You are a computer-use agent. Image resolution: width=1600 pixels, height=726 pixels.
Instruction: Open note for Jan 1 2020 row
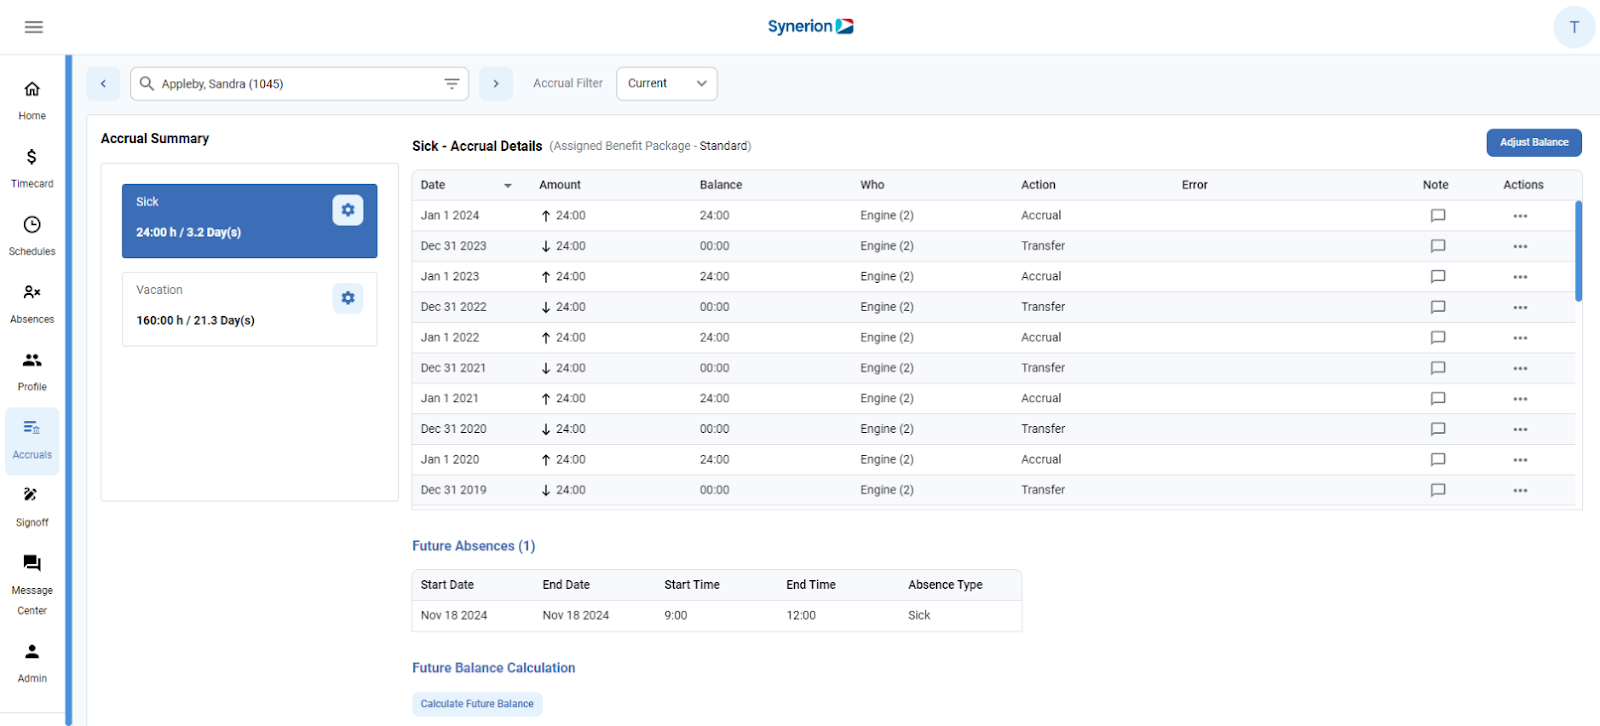pos(1438,460)
